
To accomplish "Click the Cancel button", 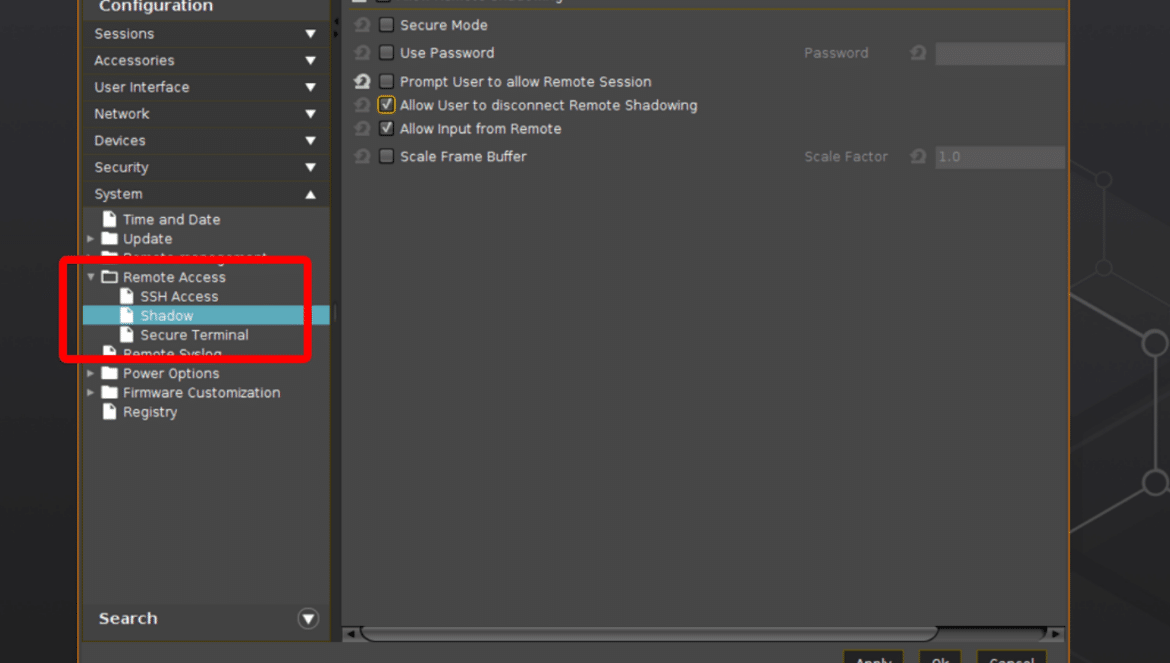I will pos(1012,657).
